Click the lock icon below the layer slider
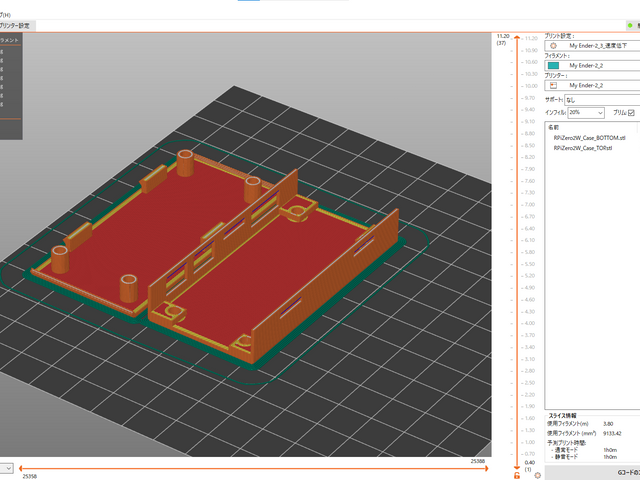Screen dimensions: 640x480 point(516,475)
